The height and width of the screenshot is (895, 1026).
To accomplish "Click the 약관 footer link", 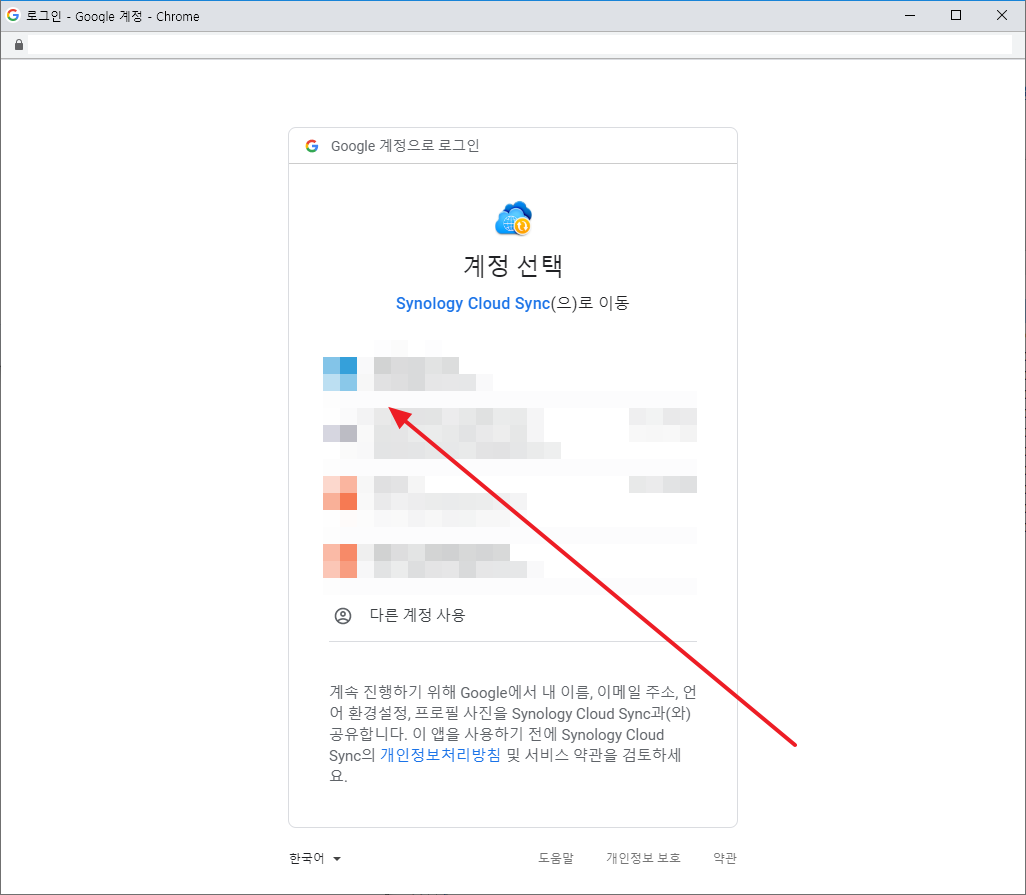I will click(x=725, y=858).
